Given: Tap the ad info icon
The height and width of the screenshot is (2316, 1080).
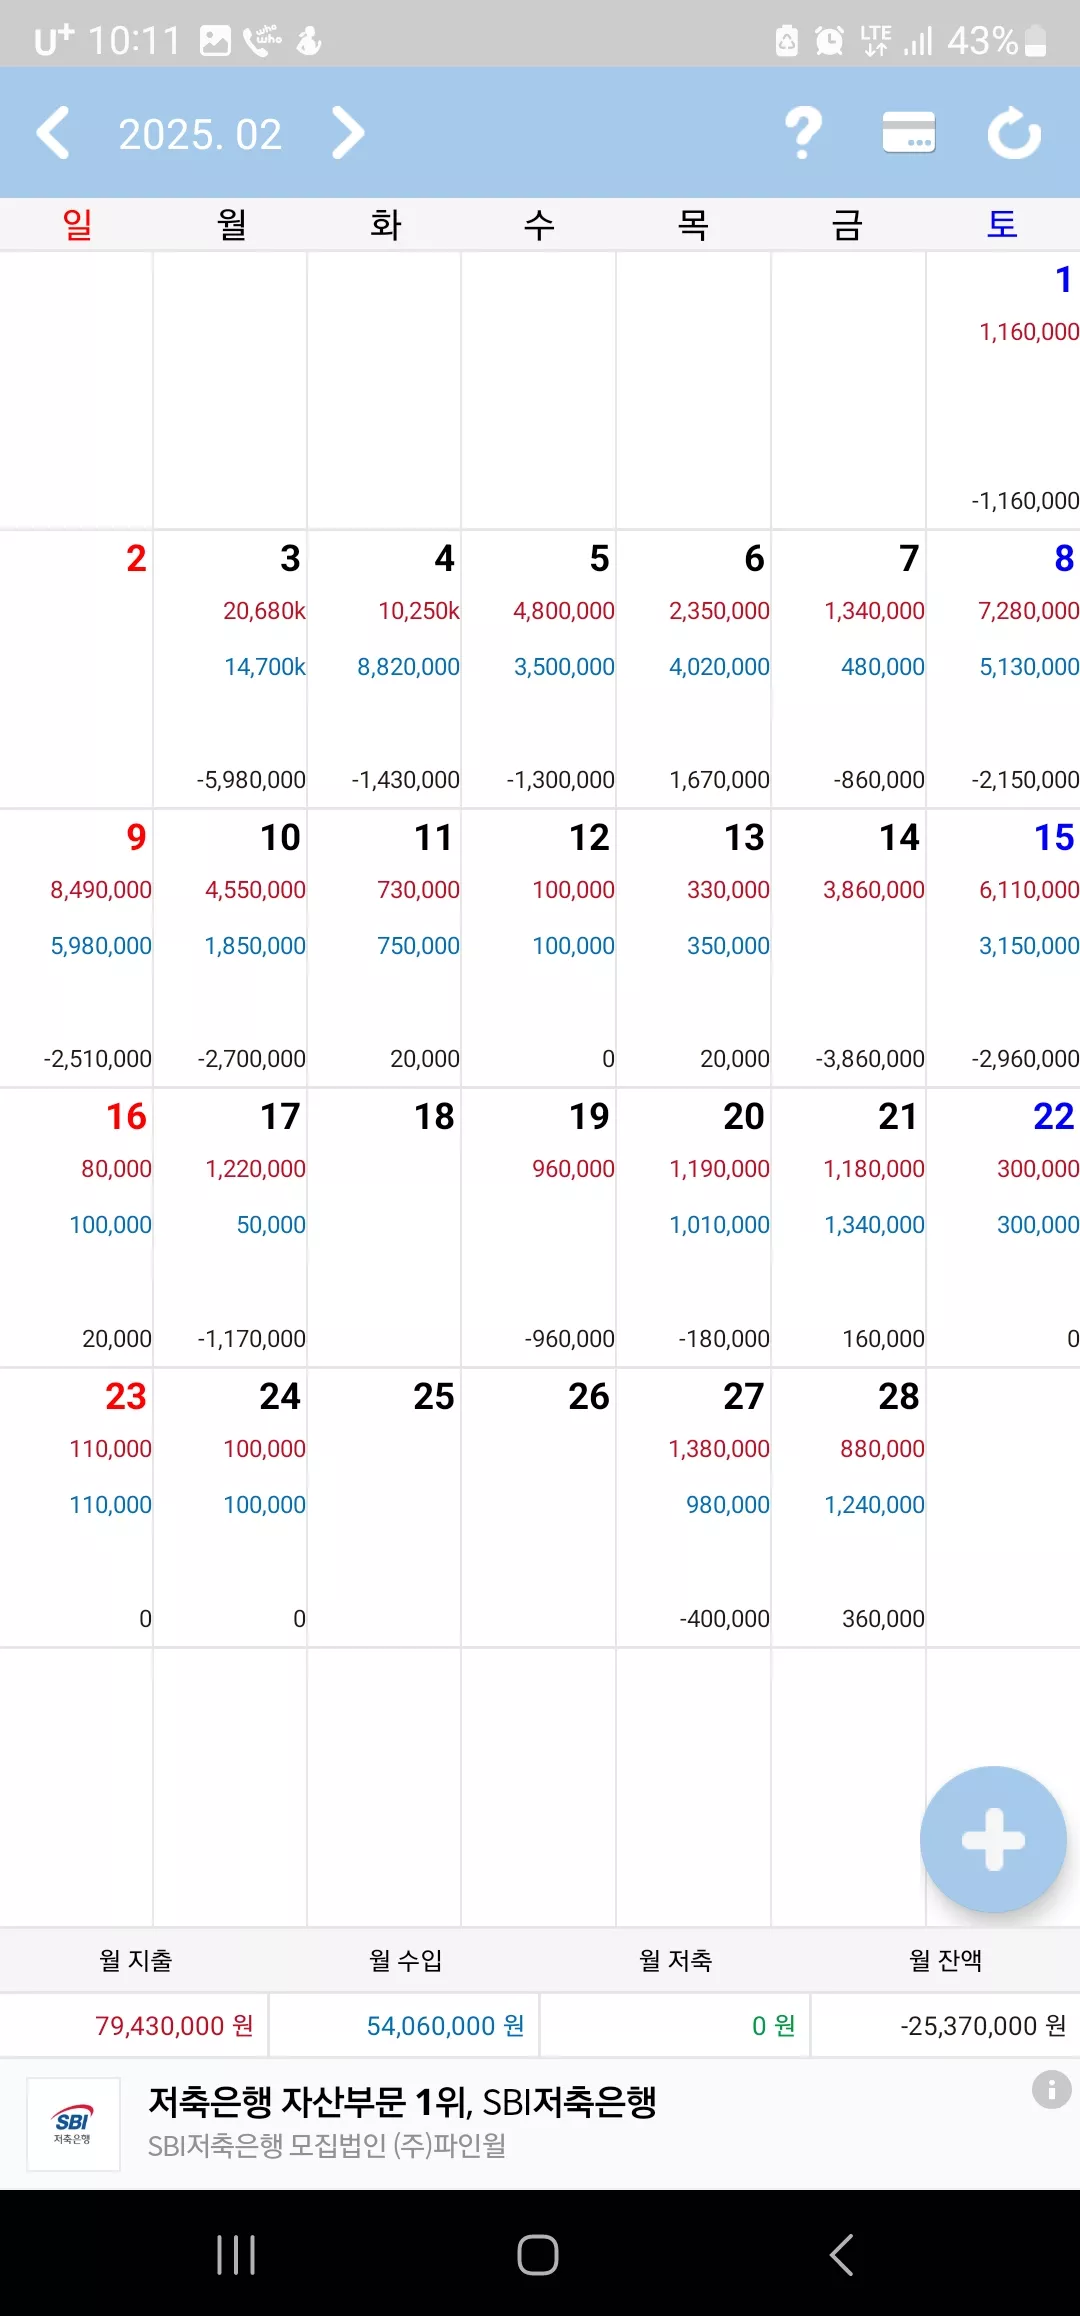Looking at the screenshot, I should tap(1051, 2090).
